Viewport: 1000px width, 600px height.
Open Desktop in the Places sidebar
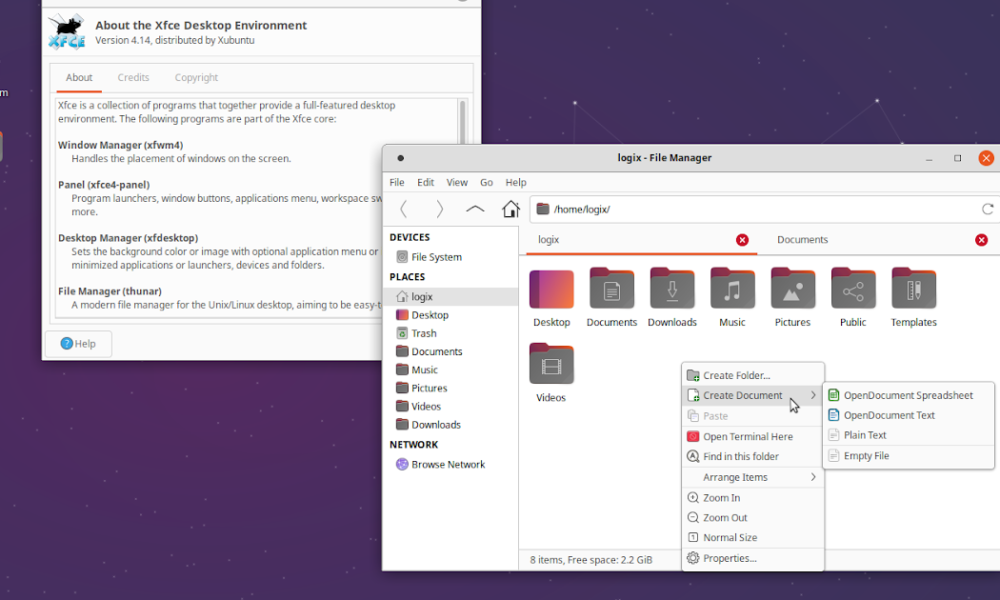pyautogui.click(x=422, y=315)
